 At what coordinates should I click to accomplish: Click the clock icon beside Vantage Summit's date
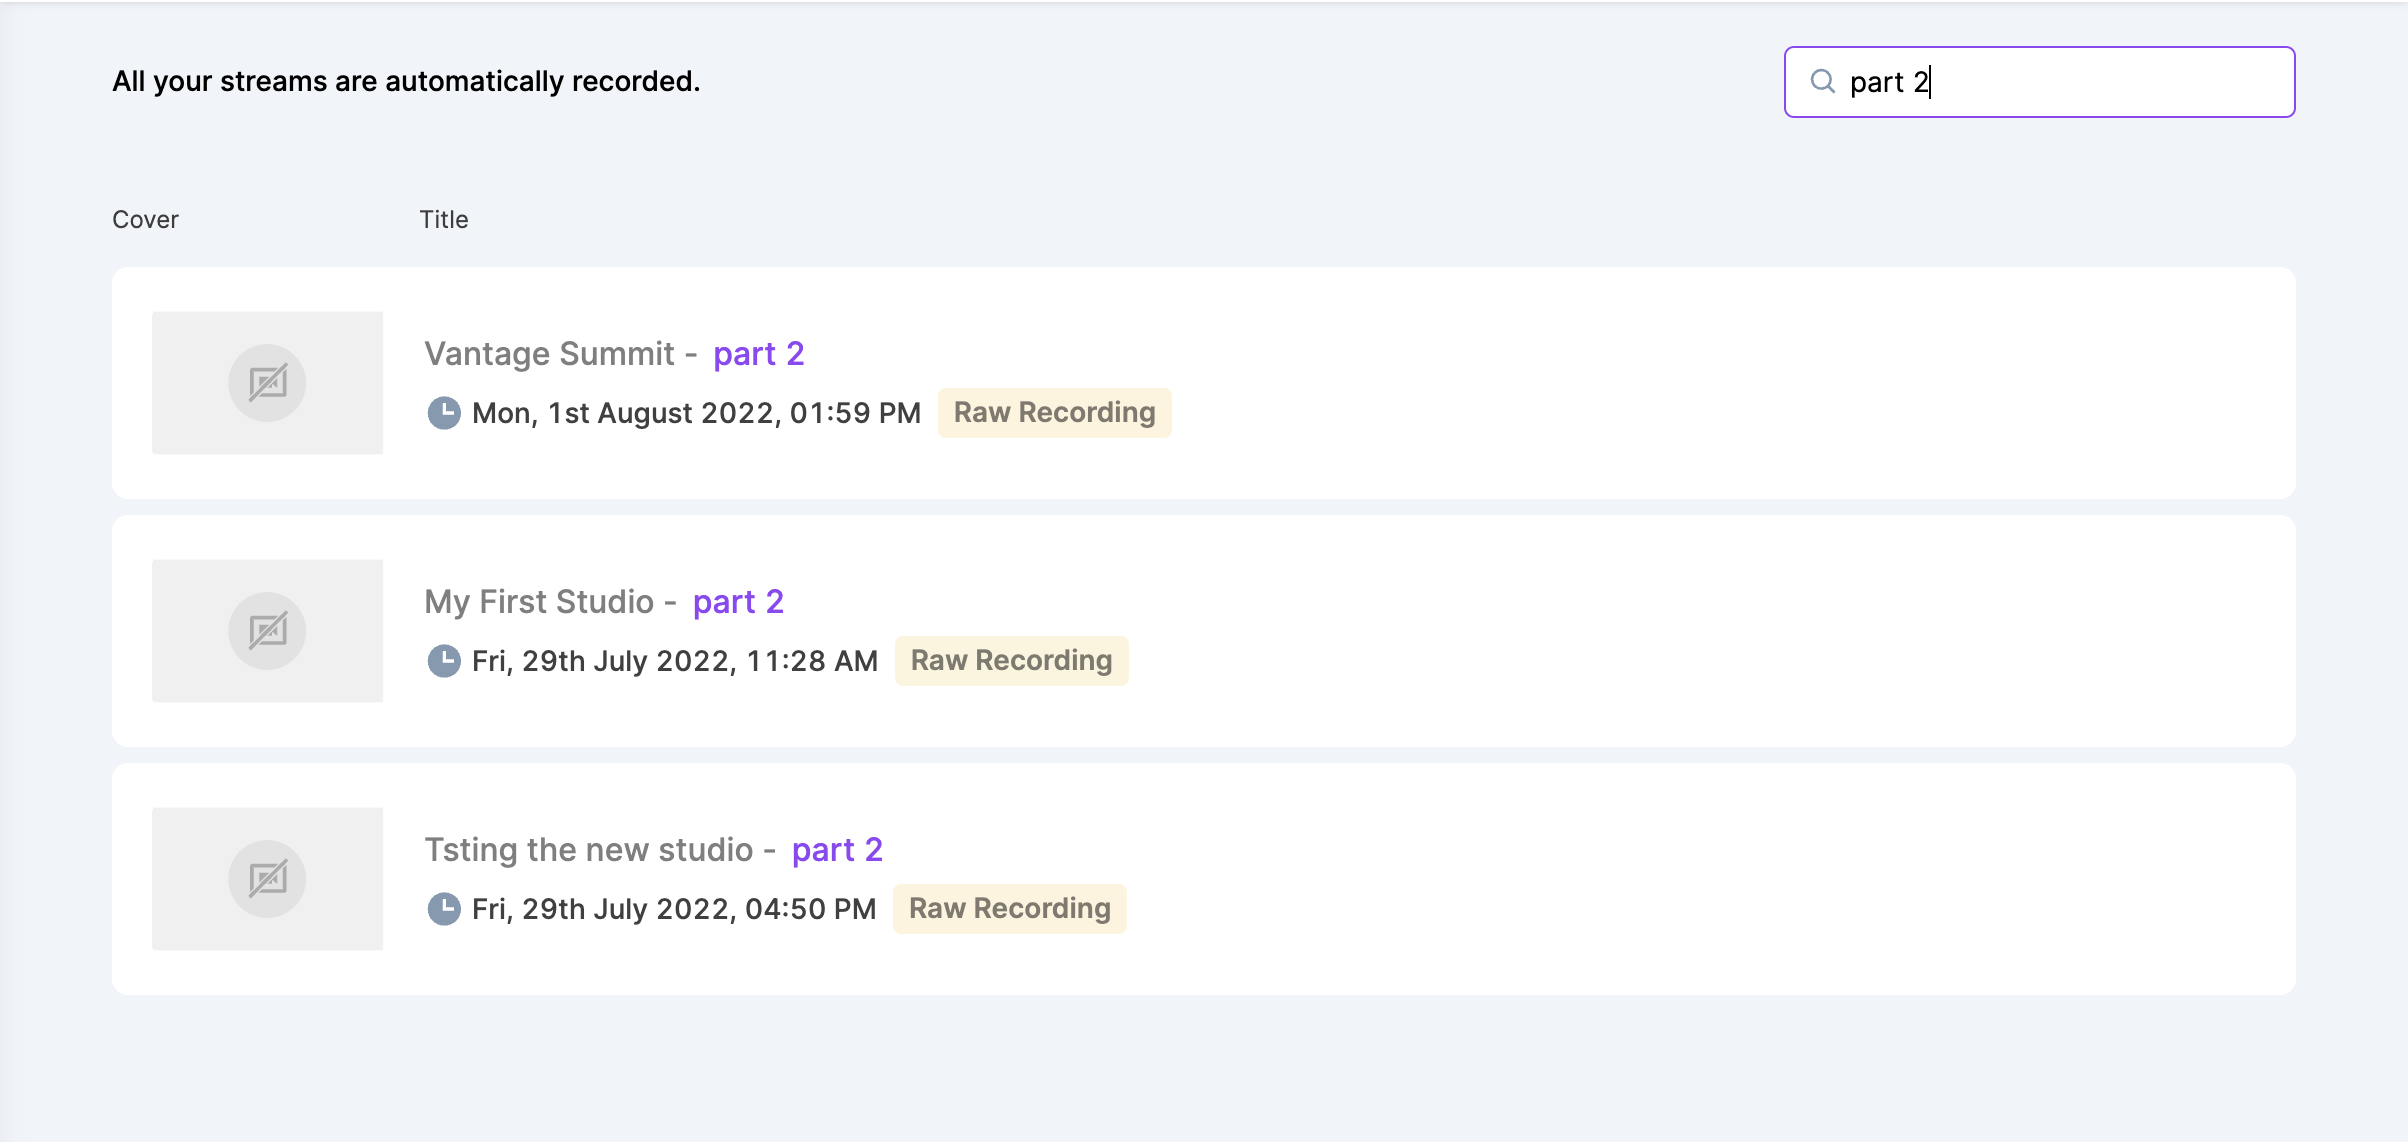(x=446, y=412)
